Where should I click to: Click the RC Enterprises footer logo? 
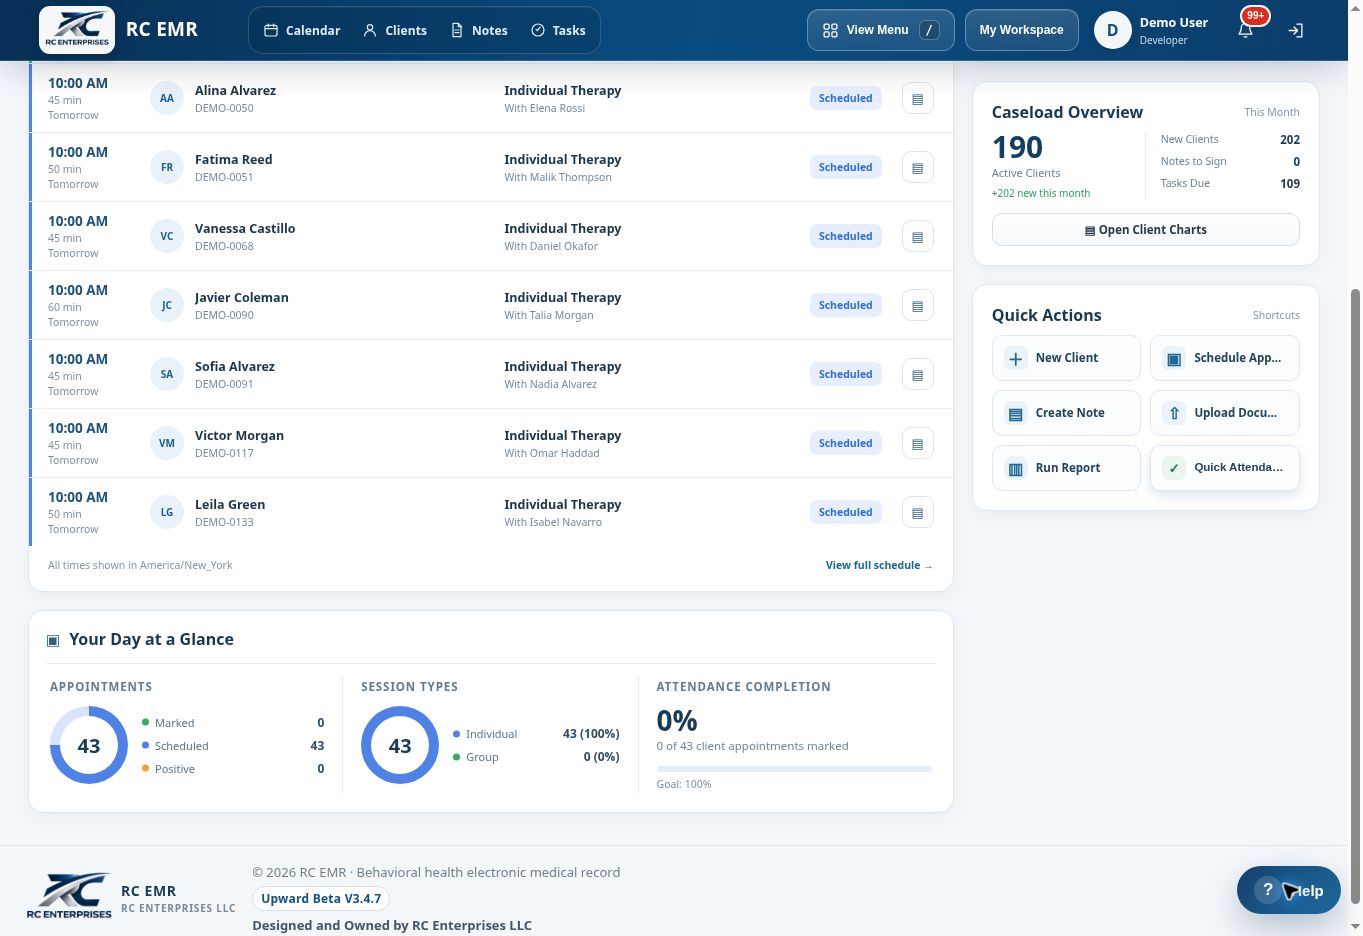69,896
